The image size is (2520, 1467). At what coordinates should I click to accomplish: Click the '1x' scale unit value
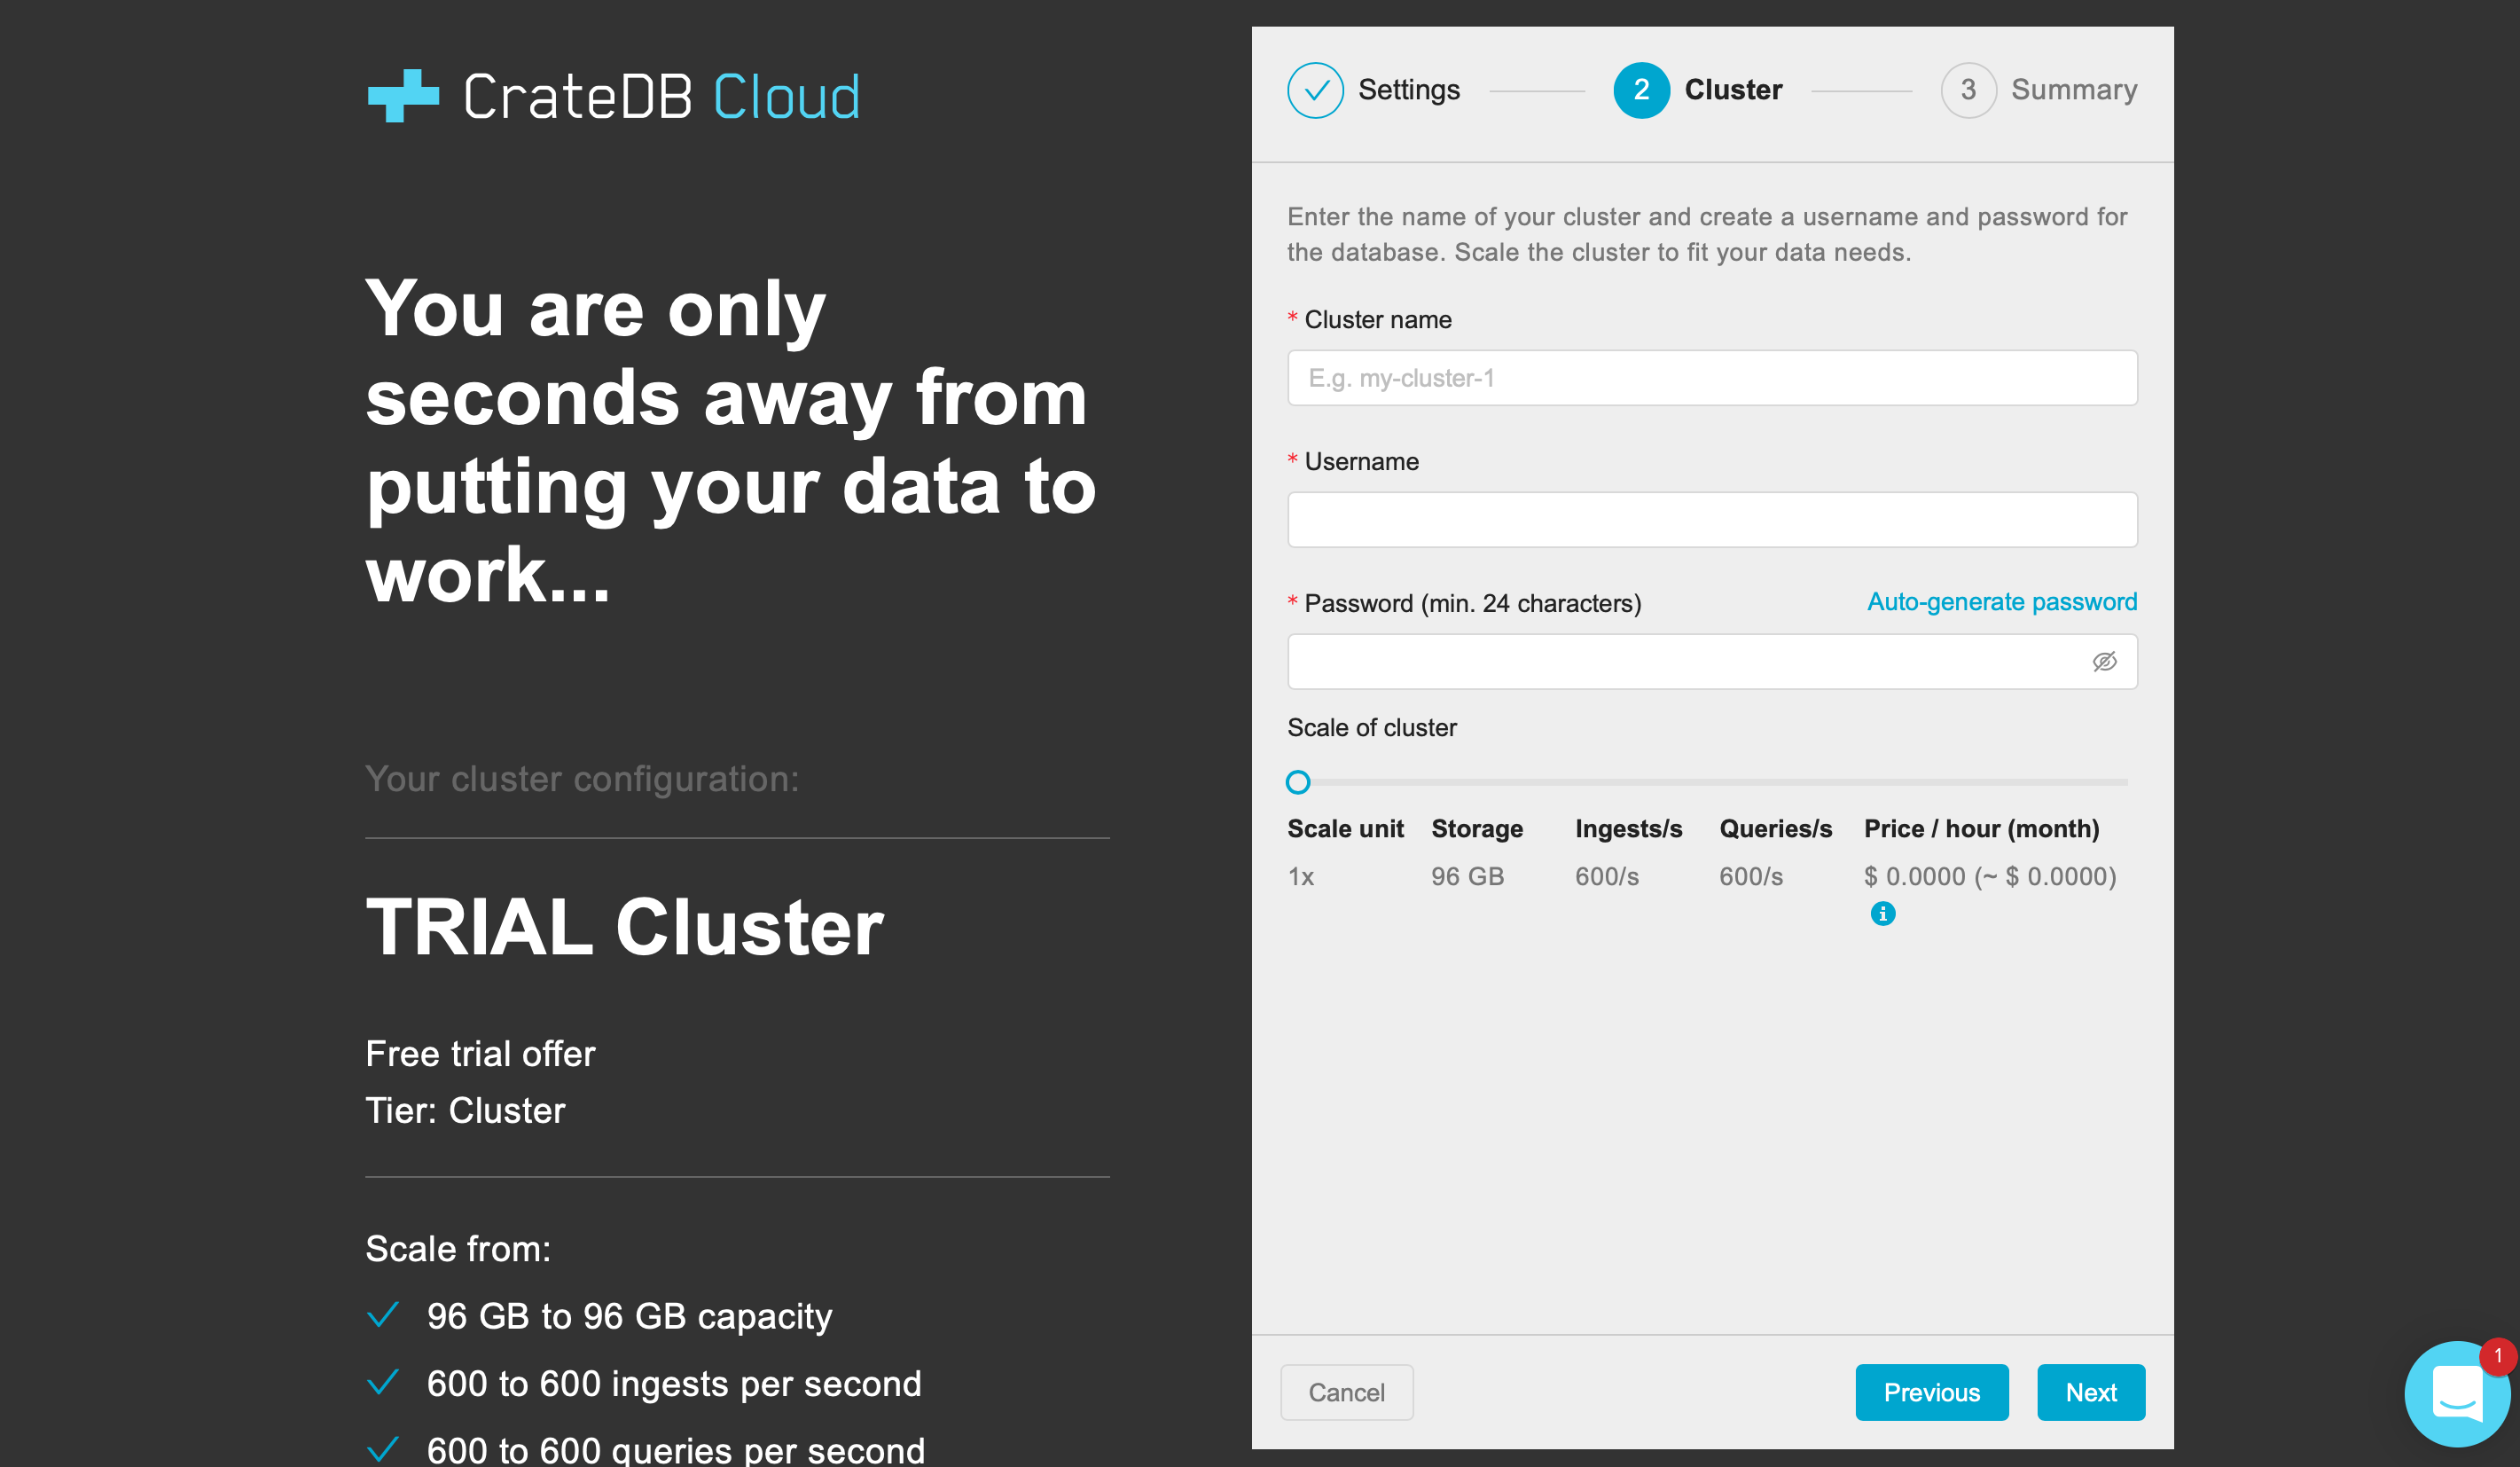point(1300,876)
